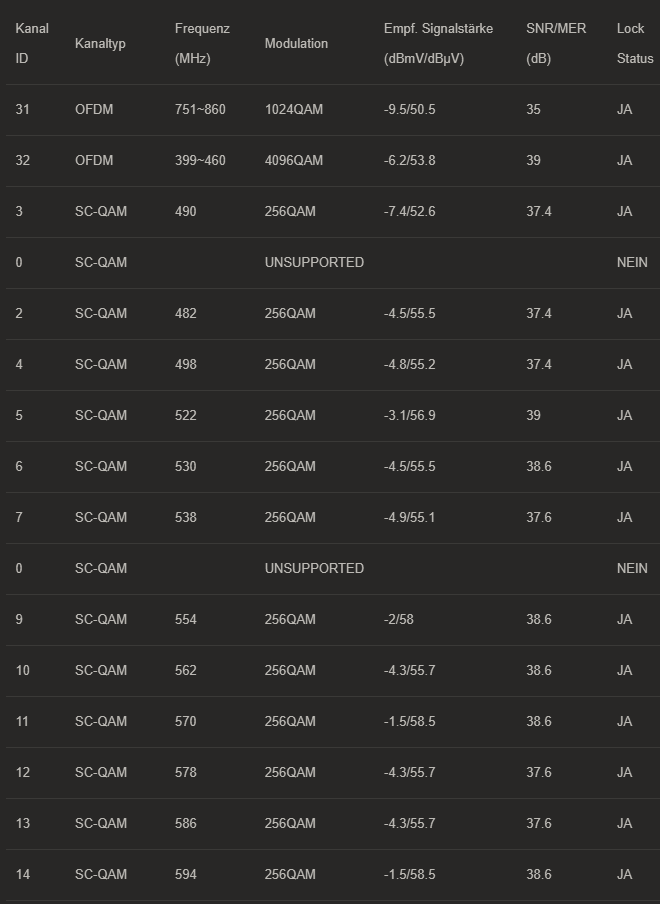Click the Frequenz (MHz) column header
660x904 pixels.
tap(202, 43)
